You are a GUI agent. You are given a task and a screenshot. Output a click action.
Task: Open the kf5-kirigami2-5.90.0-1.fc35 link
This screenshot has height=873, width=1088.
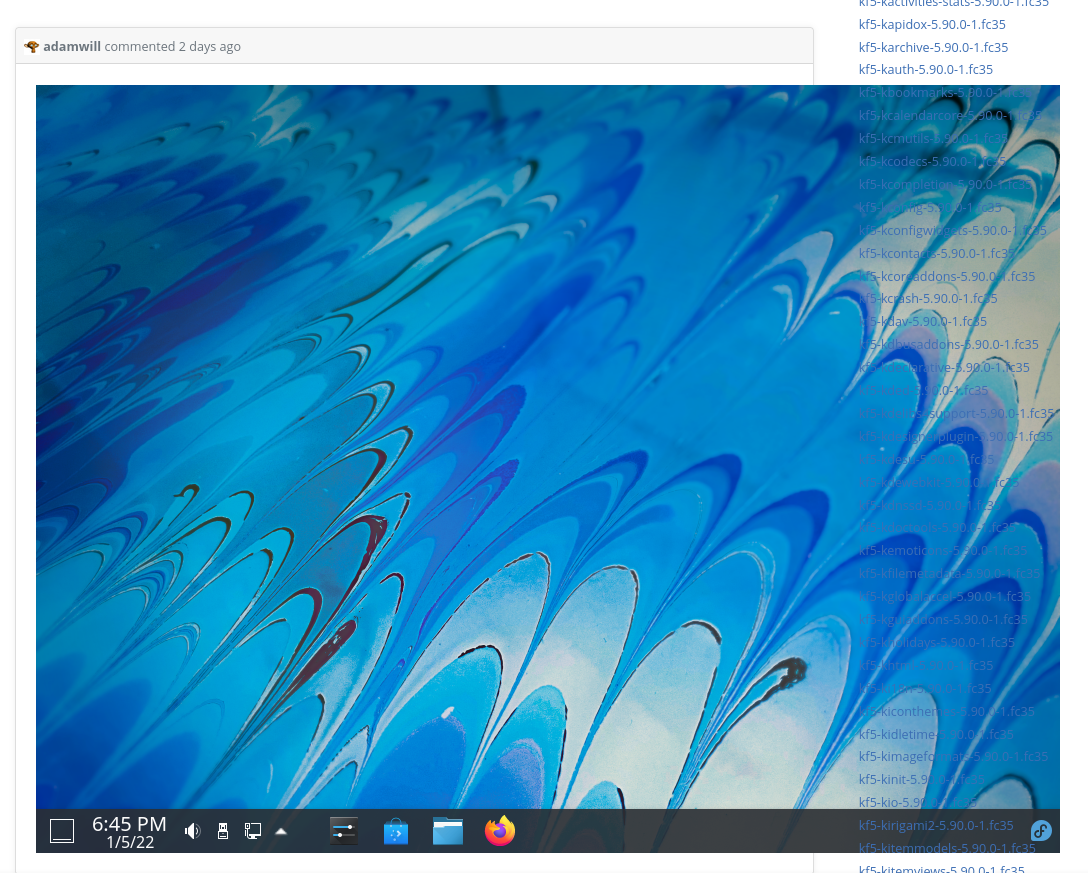tap(935, 825)
